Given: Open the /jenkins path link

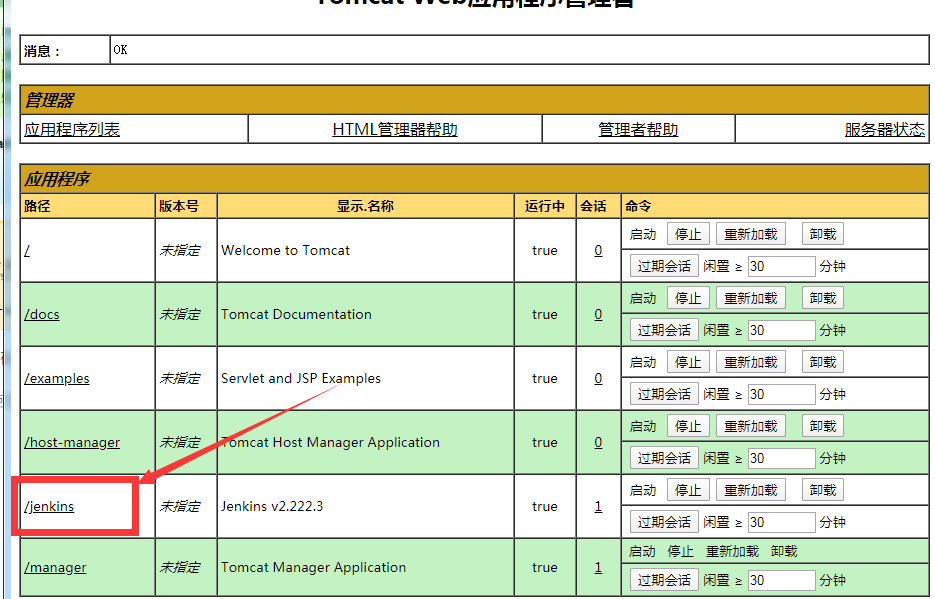Looking at the screenshot, I should tap(49, 506).
